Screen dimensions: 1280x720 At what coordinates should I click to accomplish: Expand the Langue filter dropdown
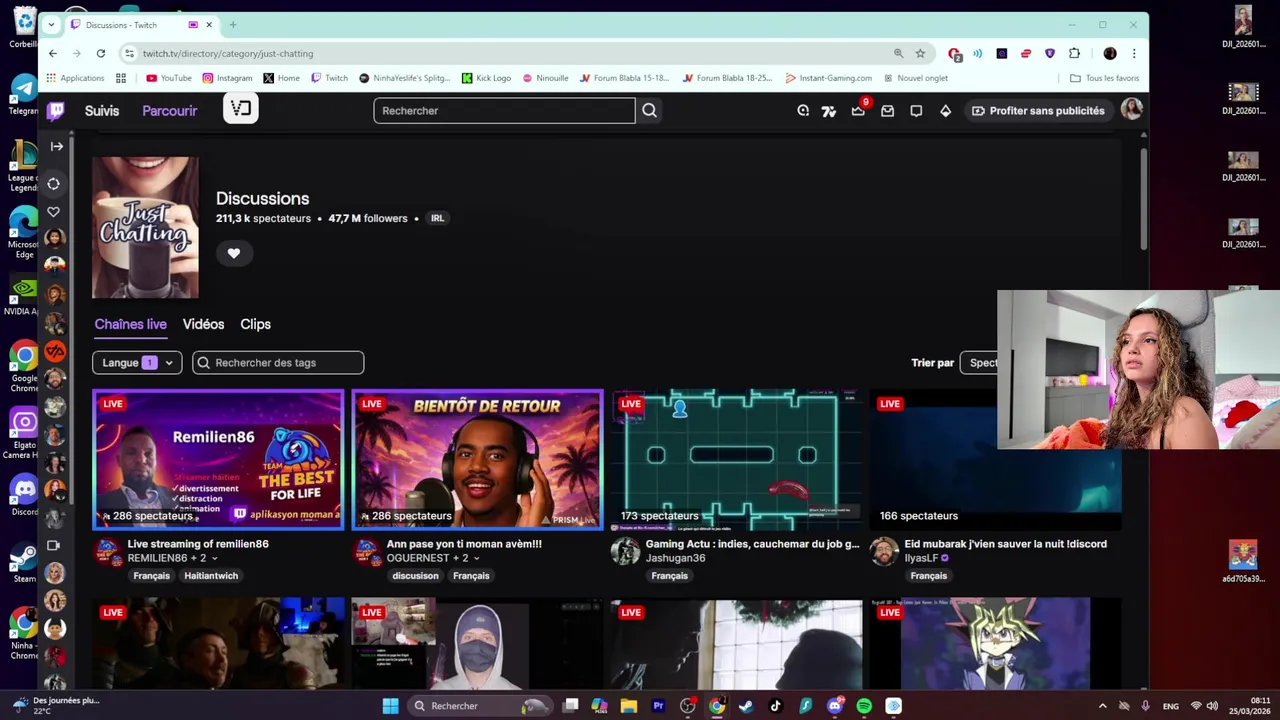coord(137,363)
